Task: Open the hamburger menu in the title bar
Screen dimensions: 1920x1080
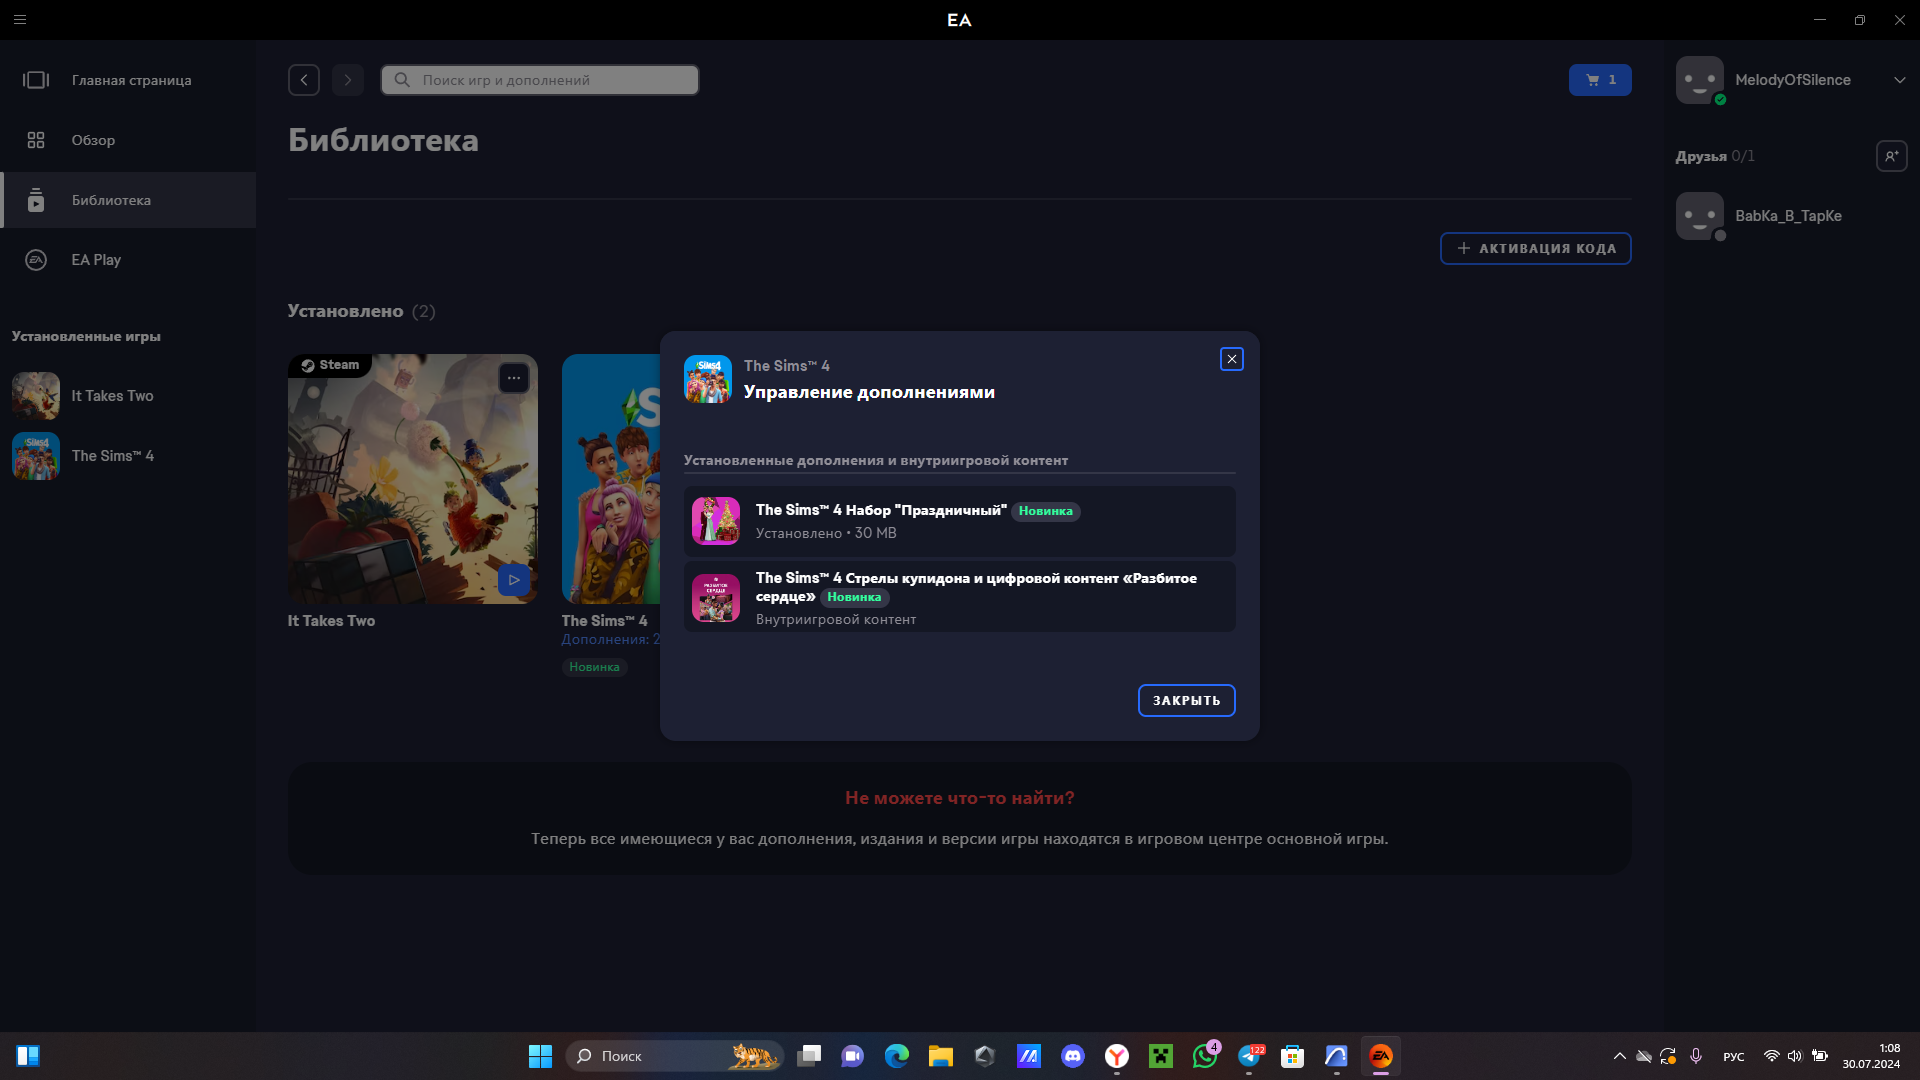Action: click(20, 20)
